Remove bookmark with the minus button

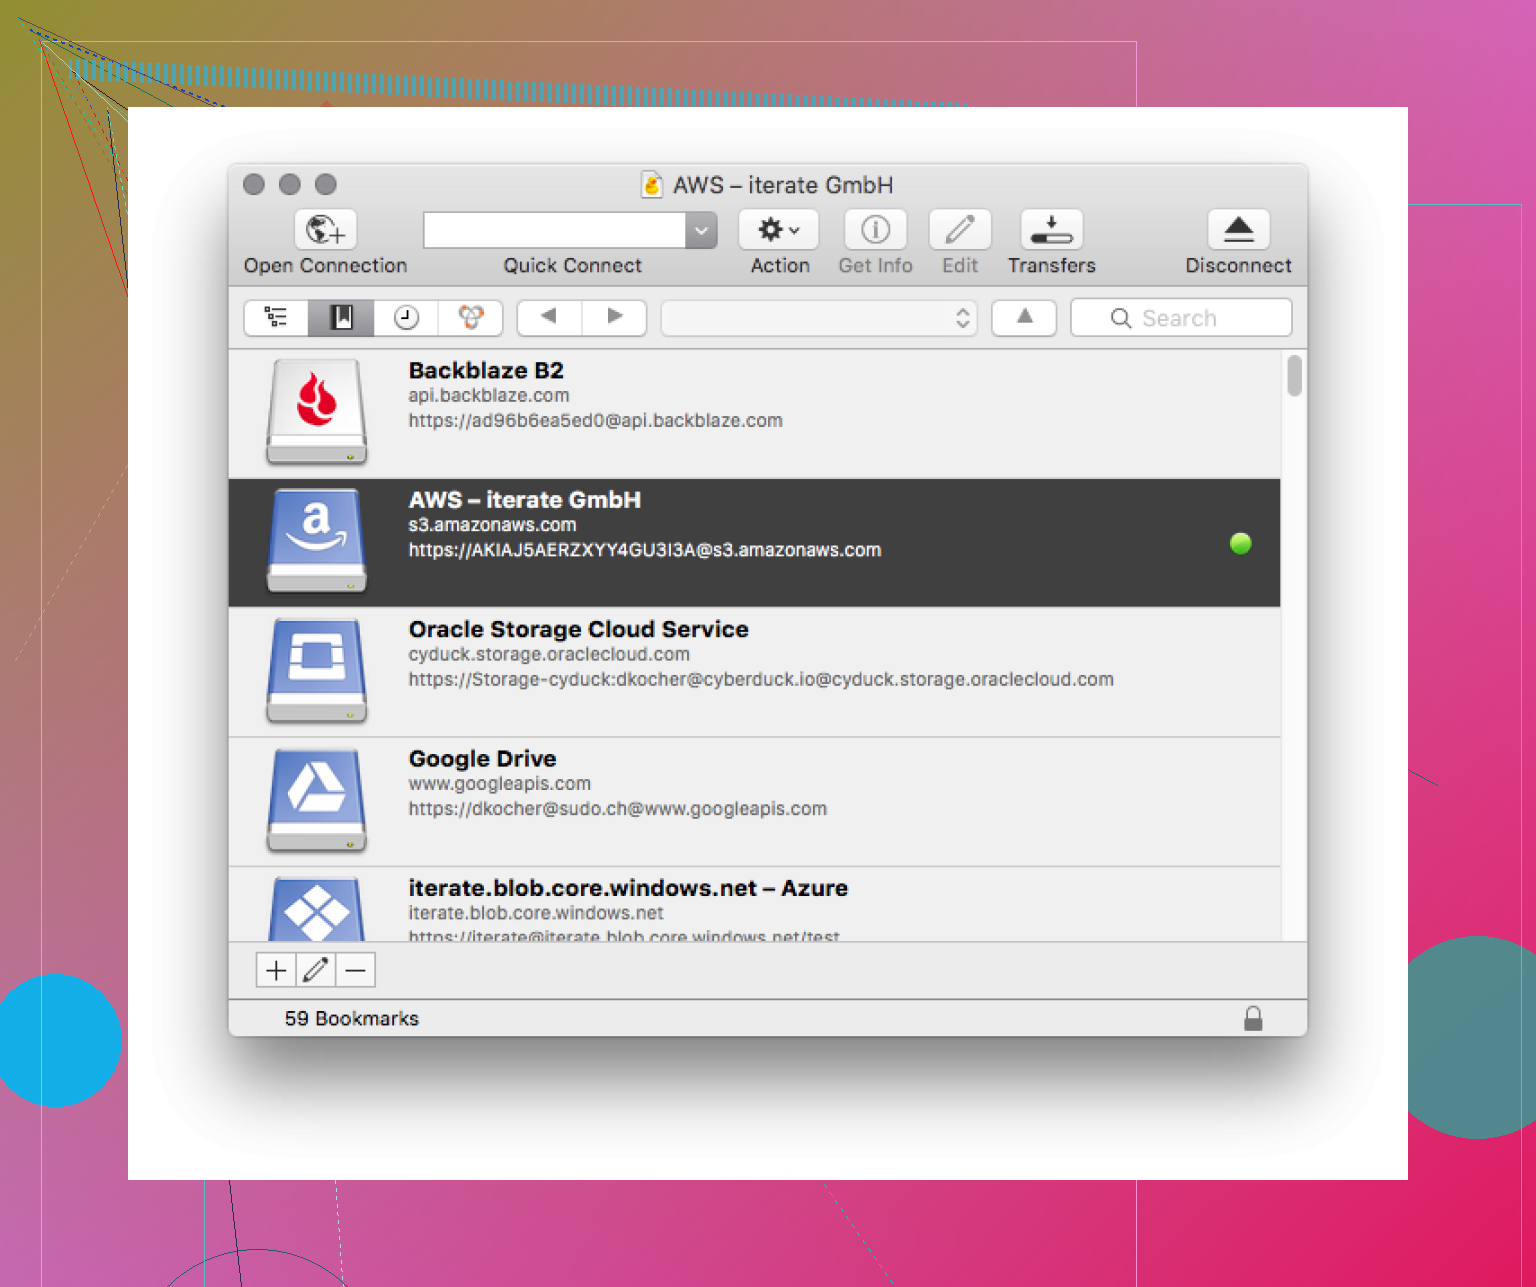tap(355, 970)
